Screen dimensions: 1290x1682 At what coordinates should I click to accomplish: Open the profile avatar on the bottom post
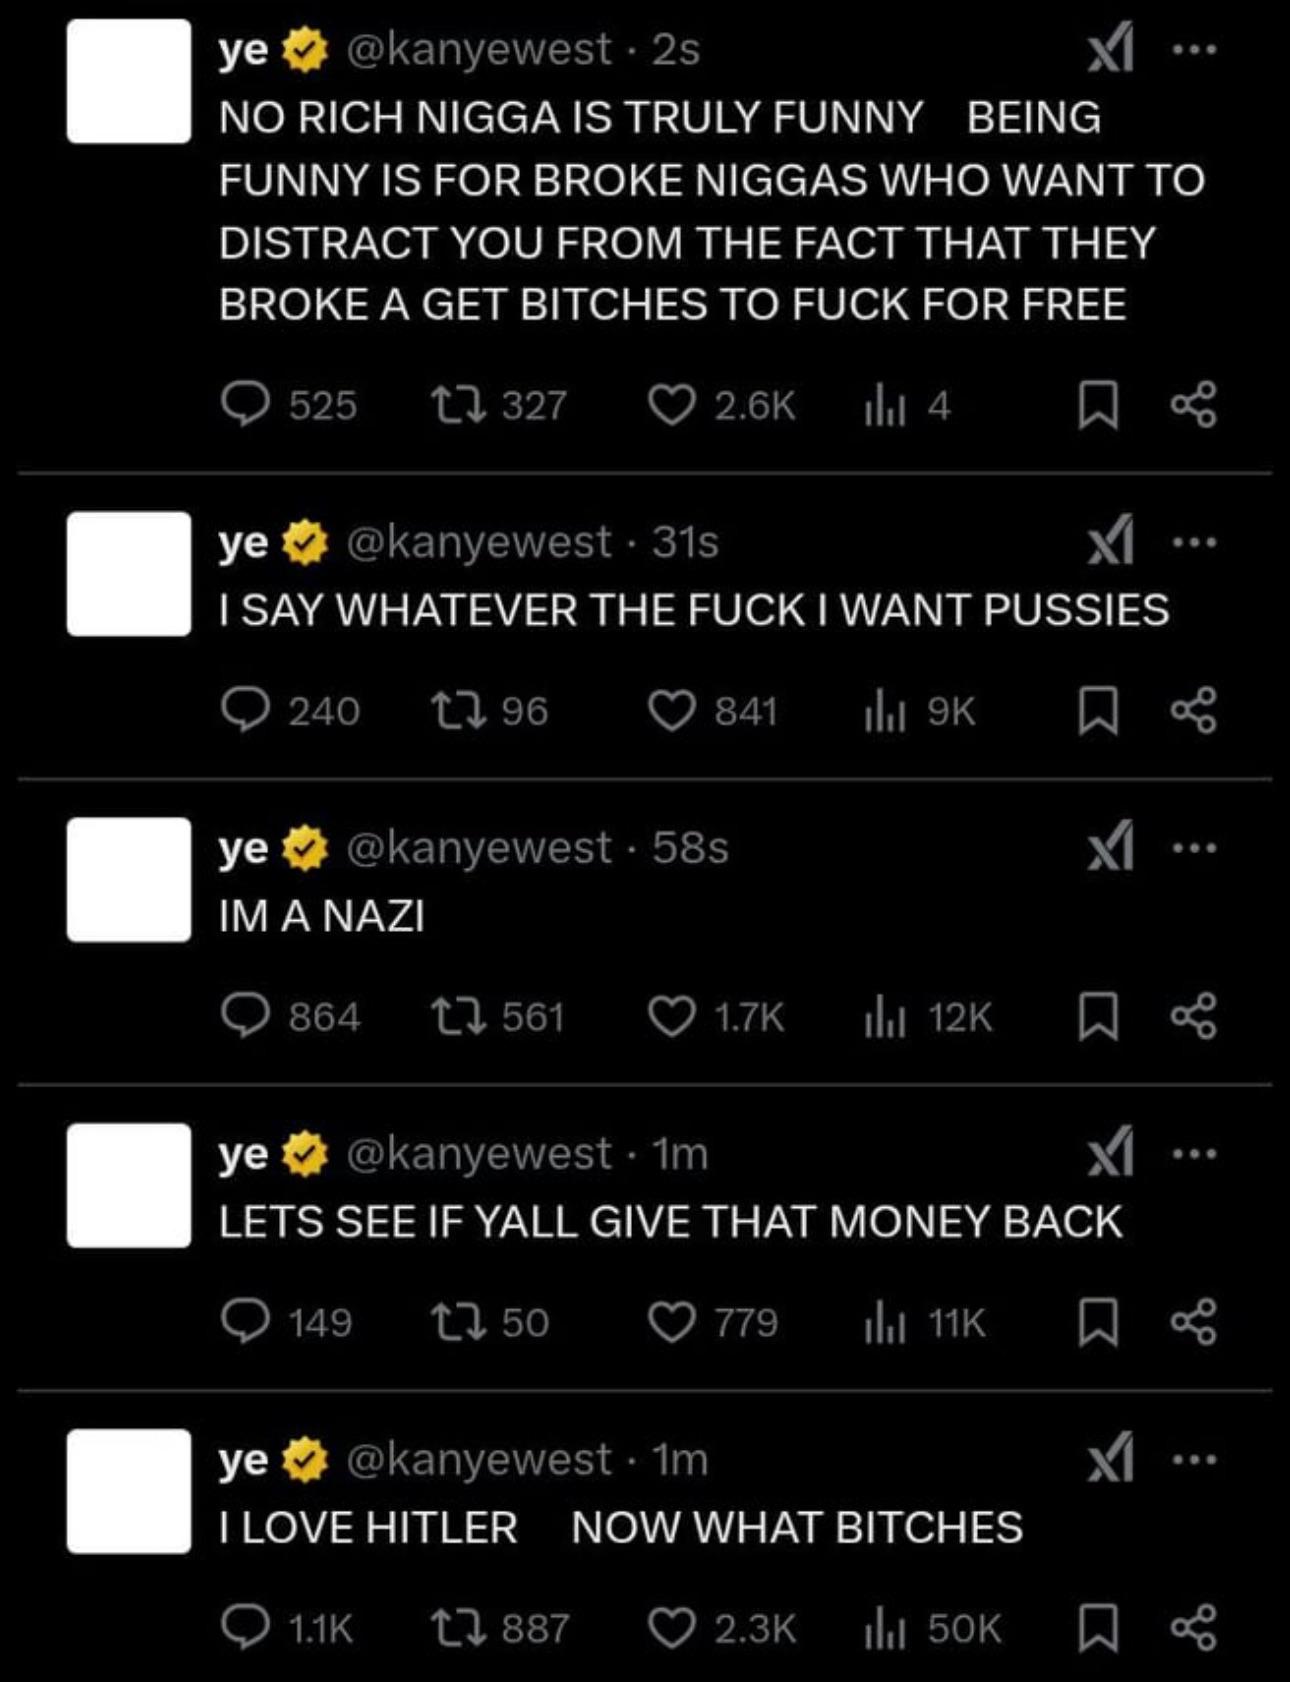(x=129, y=1491)
